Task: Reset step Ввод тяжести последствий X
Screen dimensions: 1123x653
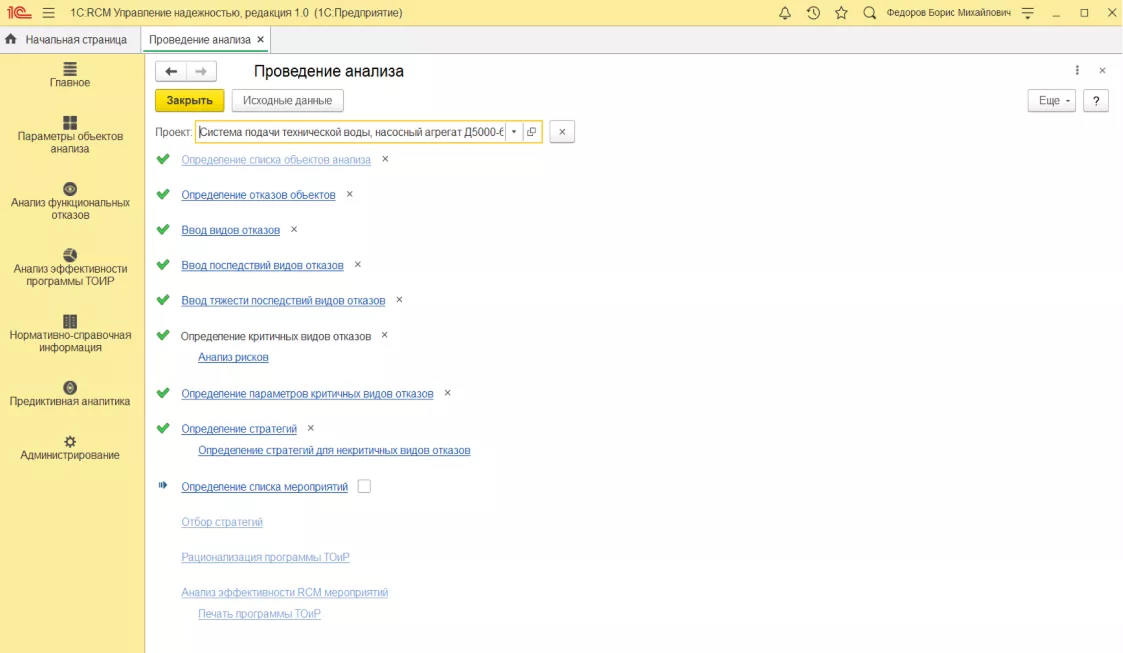Action: click(400, 299)
